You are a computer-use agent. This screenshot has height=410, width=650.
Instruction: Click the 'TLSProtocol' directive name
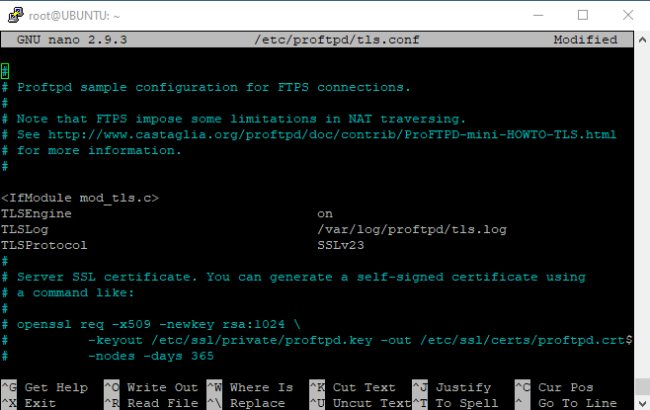tap(44, 245)
